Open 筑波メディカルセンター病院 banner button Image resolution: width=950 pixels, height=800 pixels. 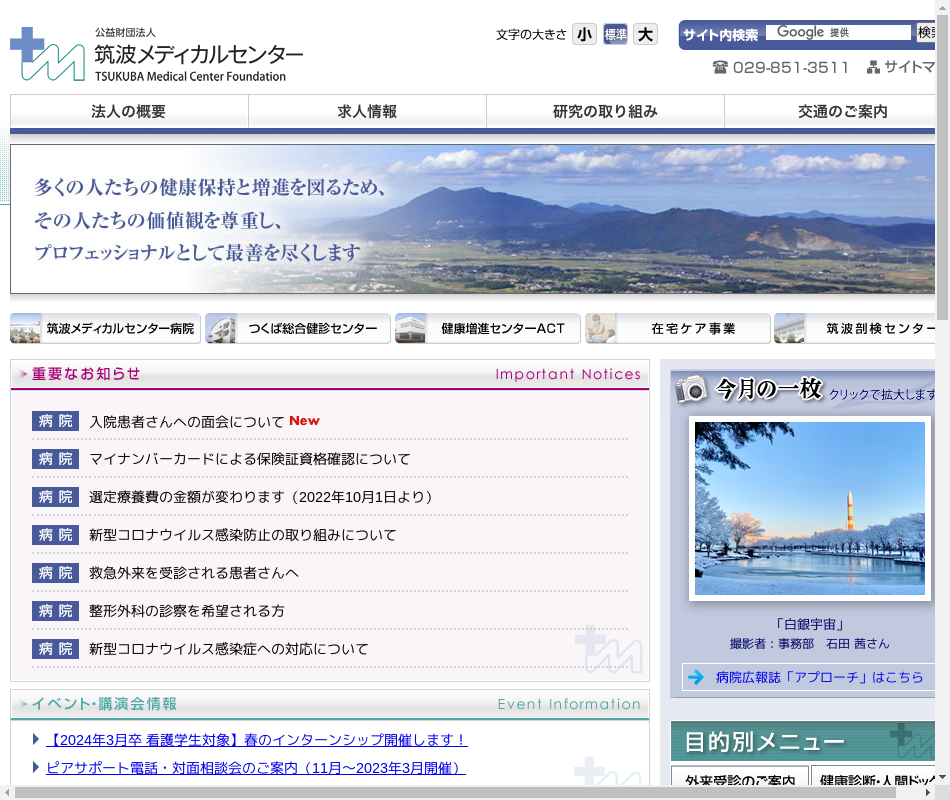105,328
